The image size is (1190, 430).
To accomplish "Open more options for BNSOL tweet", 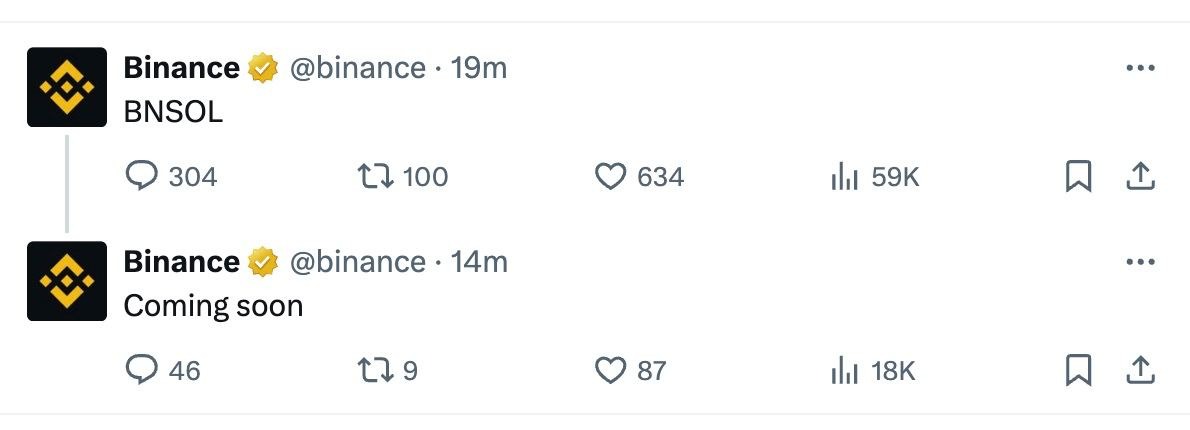I will [1141, 68].
